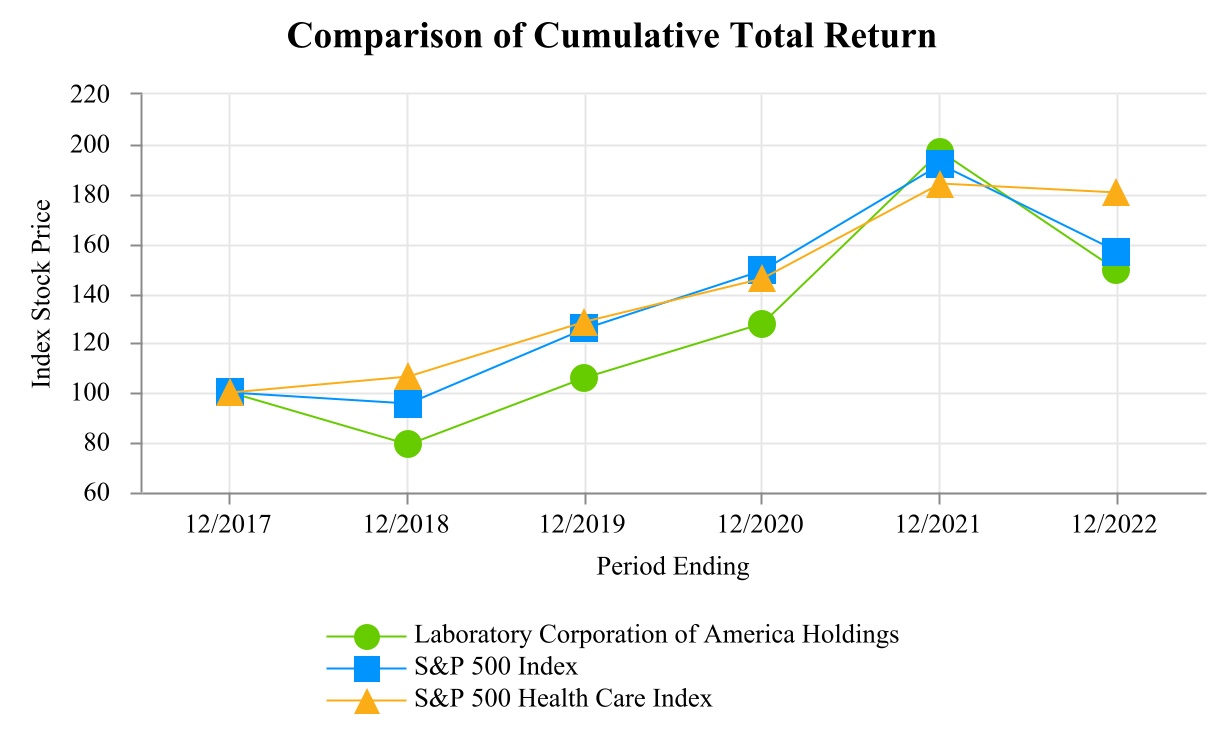
Task: Click the green circle data point at 12/2018
Action: [x=407, y=444]
